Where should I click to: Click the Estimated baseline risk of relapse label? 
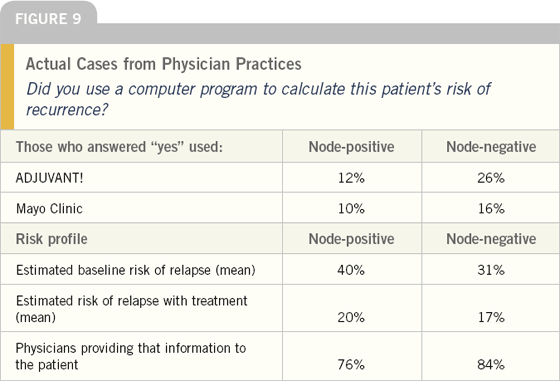pos(136,270)
